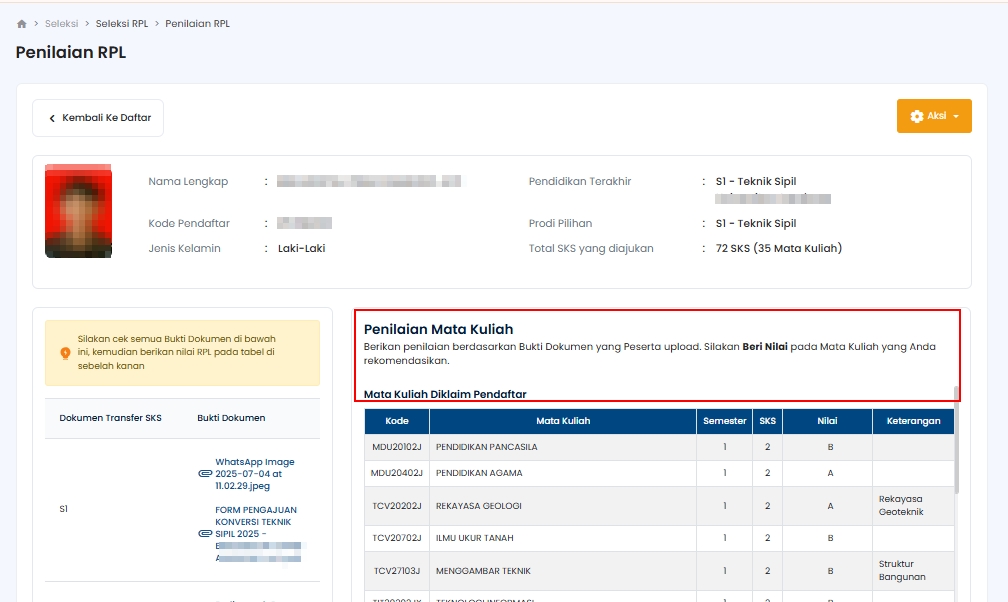Image resolution: width=1008 pixels, height=602 pixels.
Task: Select the Penilaian RPL breadcrumb item
Action: (x=197, y=23)
